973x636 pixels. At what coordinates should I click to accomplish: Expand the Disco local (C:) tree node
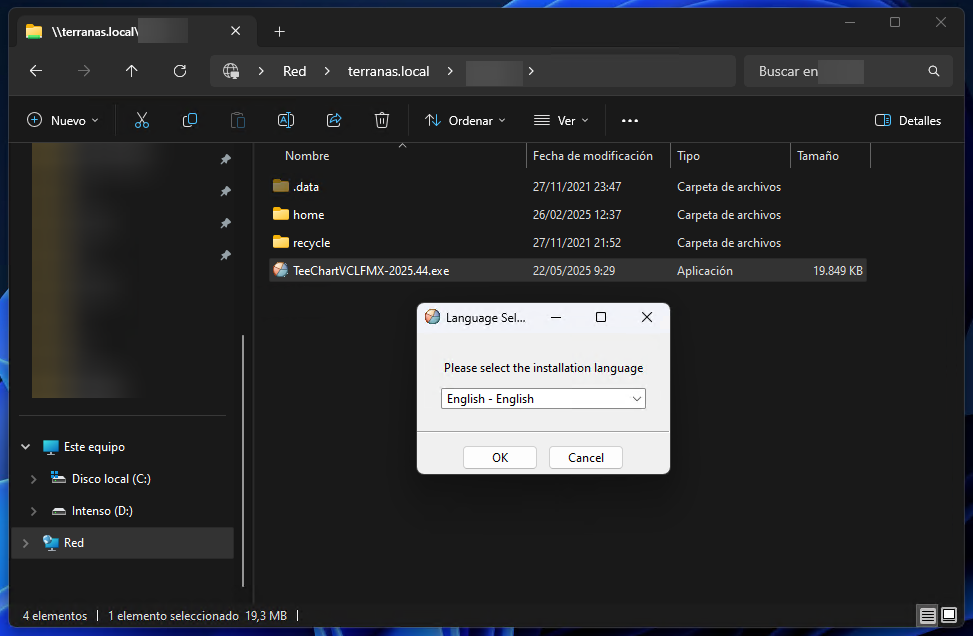tap(34, 479)
